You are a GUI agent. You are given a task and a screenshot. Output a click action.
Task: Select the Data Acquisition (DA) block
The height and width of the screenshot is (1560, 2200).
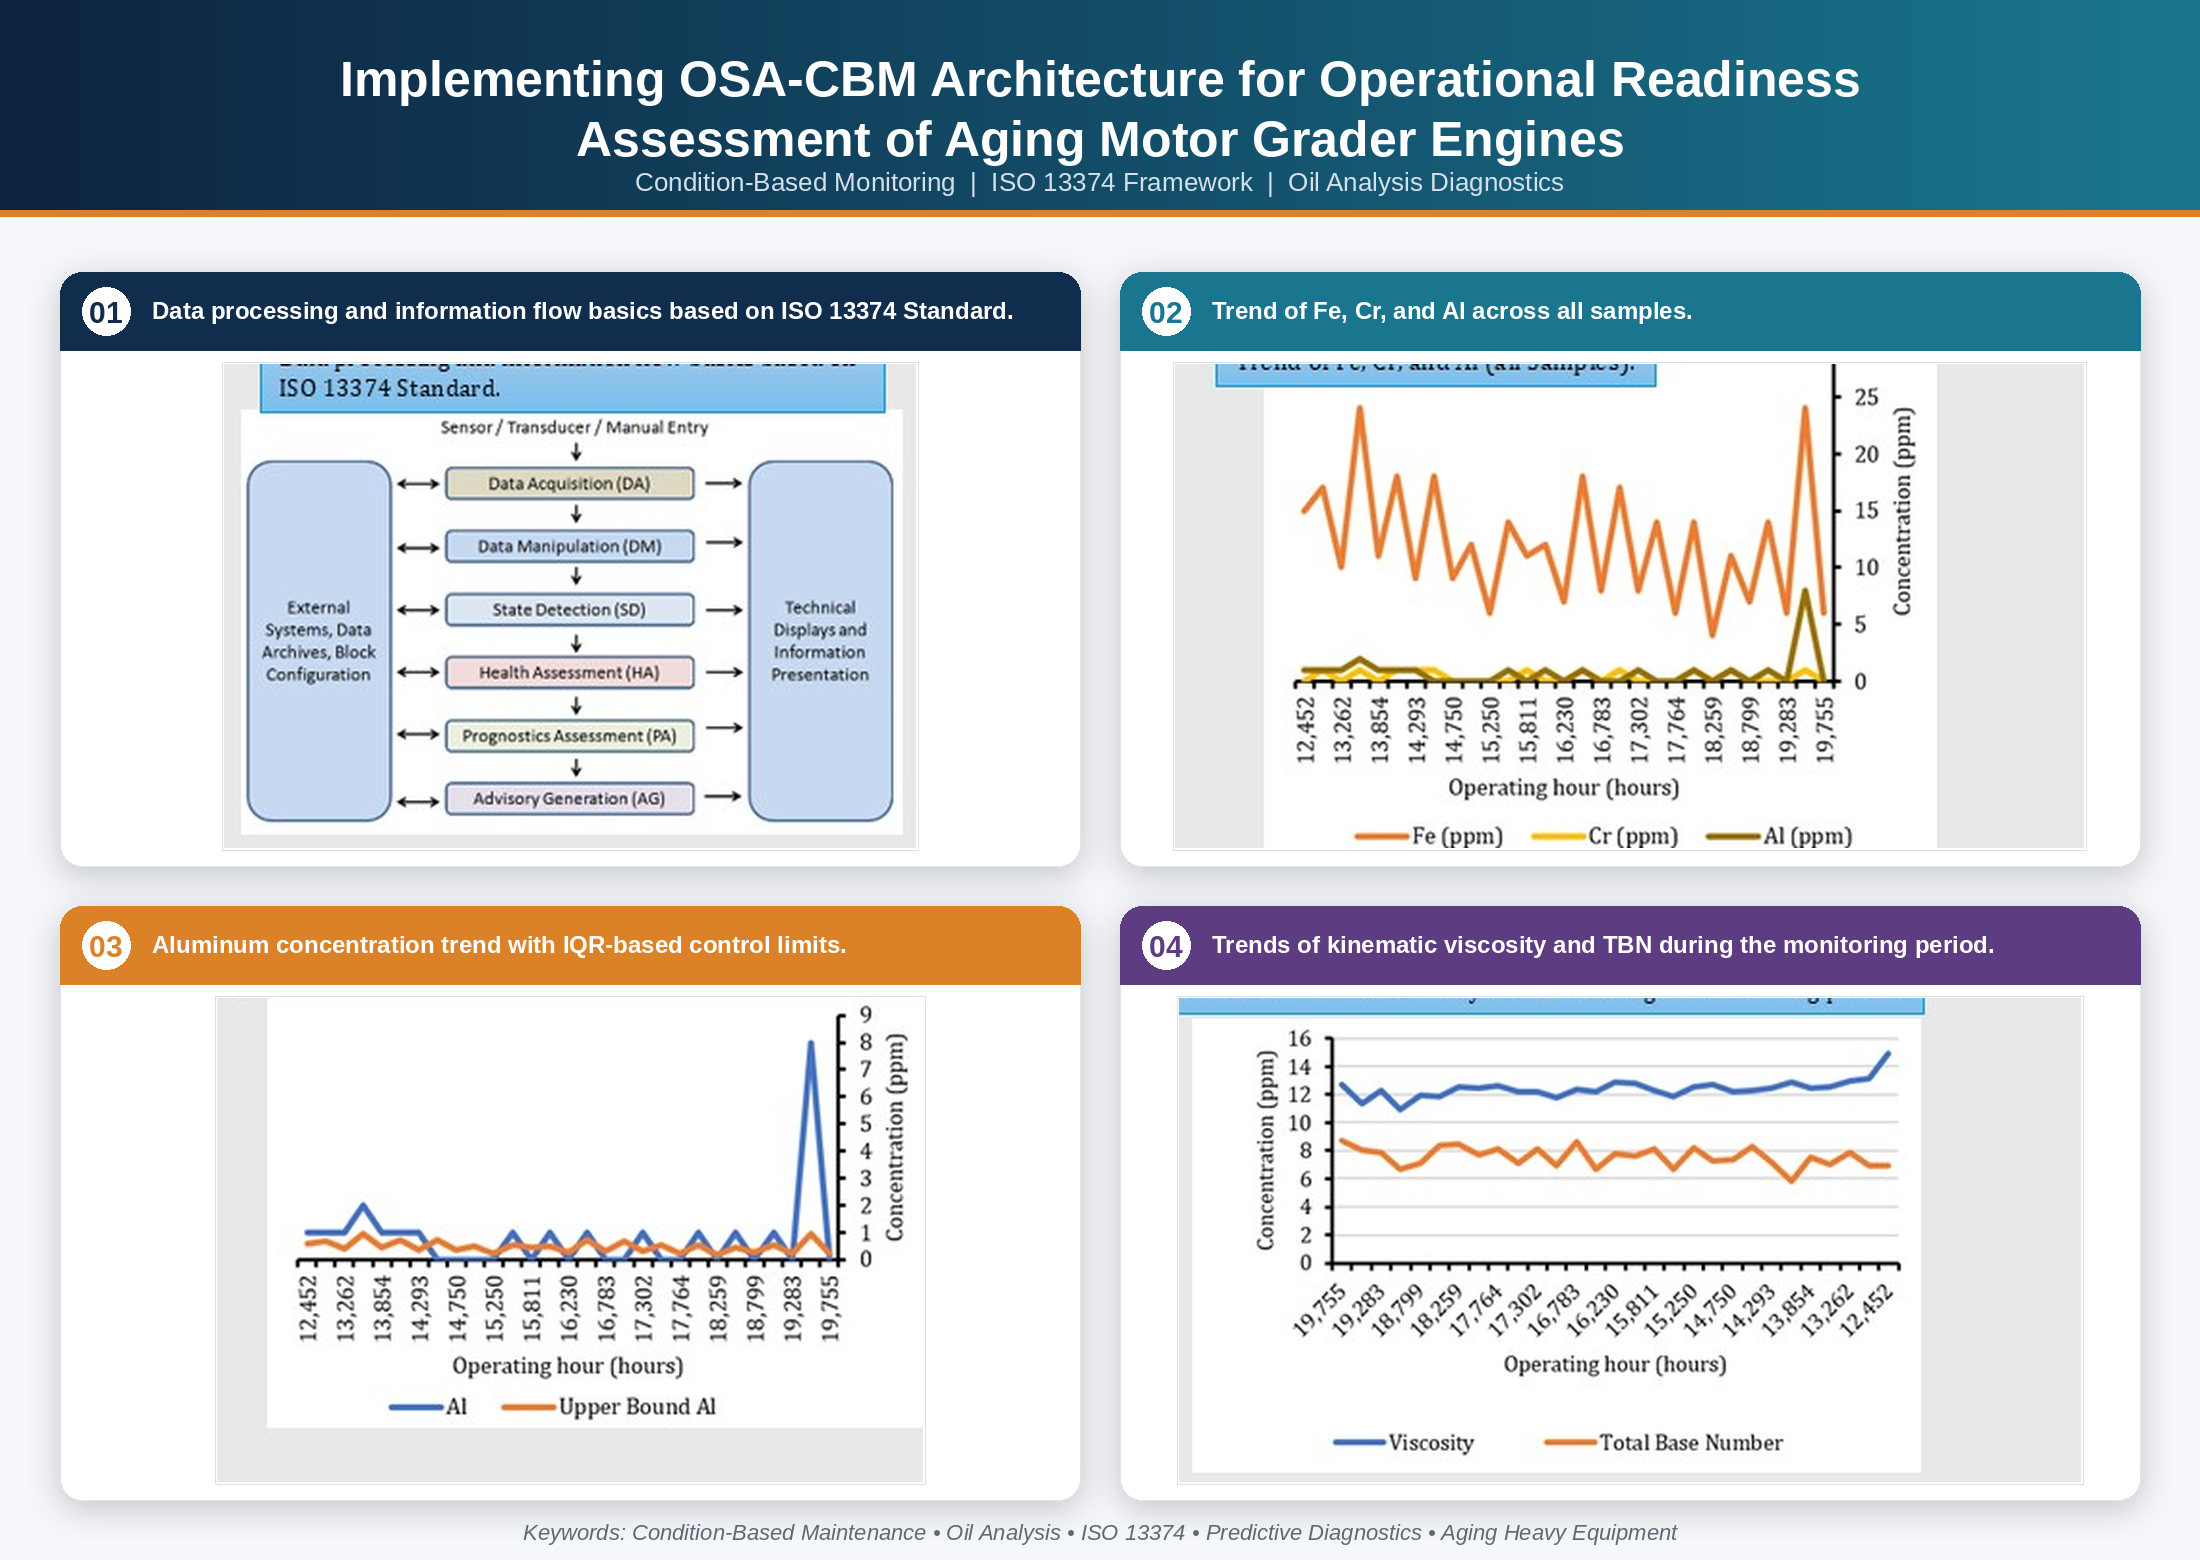click(x=569, y=483)
